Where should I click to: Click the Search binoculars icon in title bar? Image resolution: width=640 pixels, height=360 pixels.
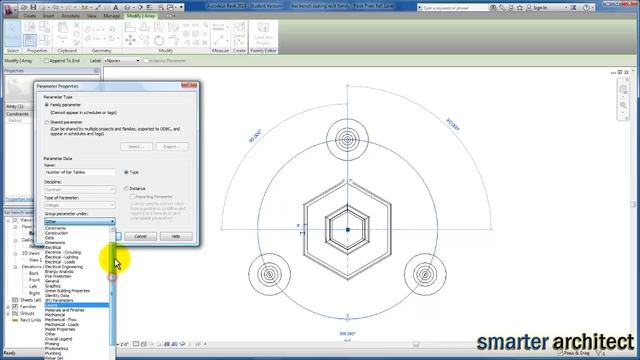tap(493, 8)
